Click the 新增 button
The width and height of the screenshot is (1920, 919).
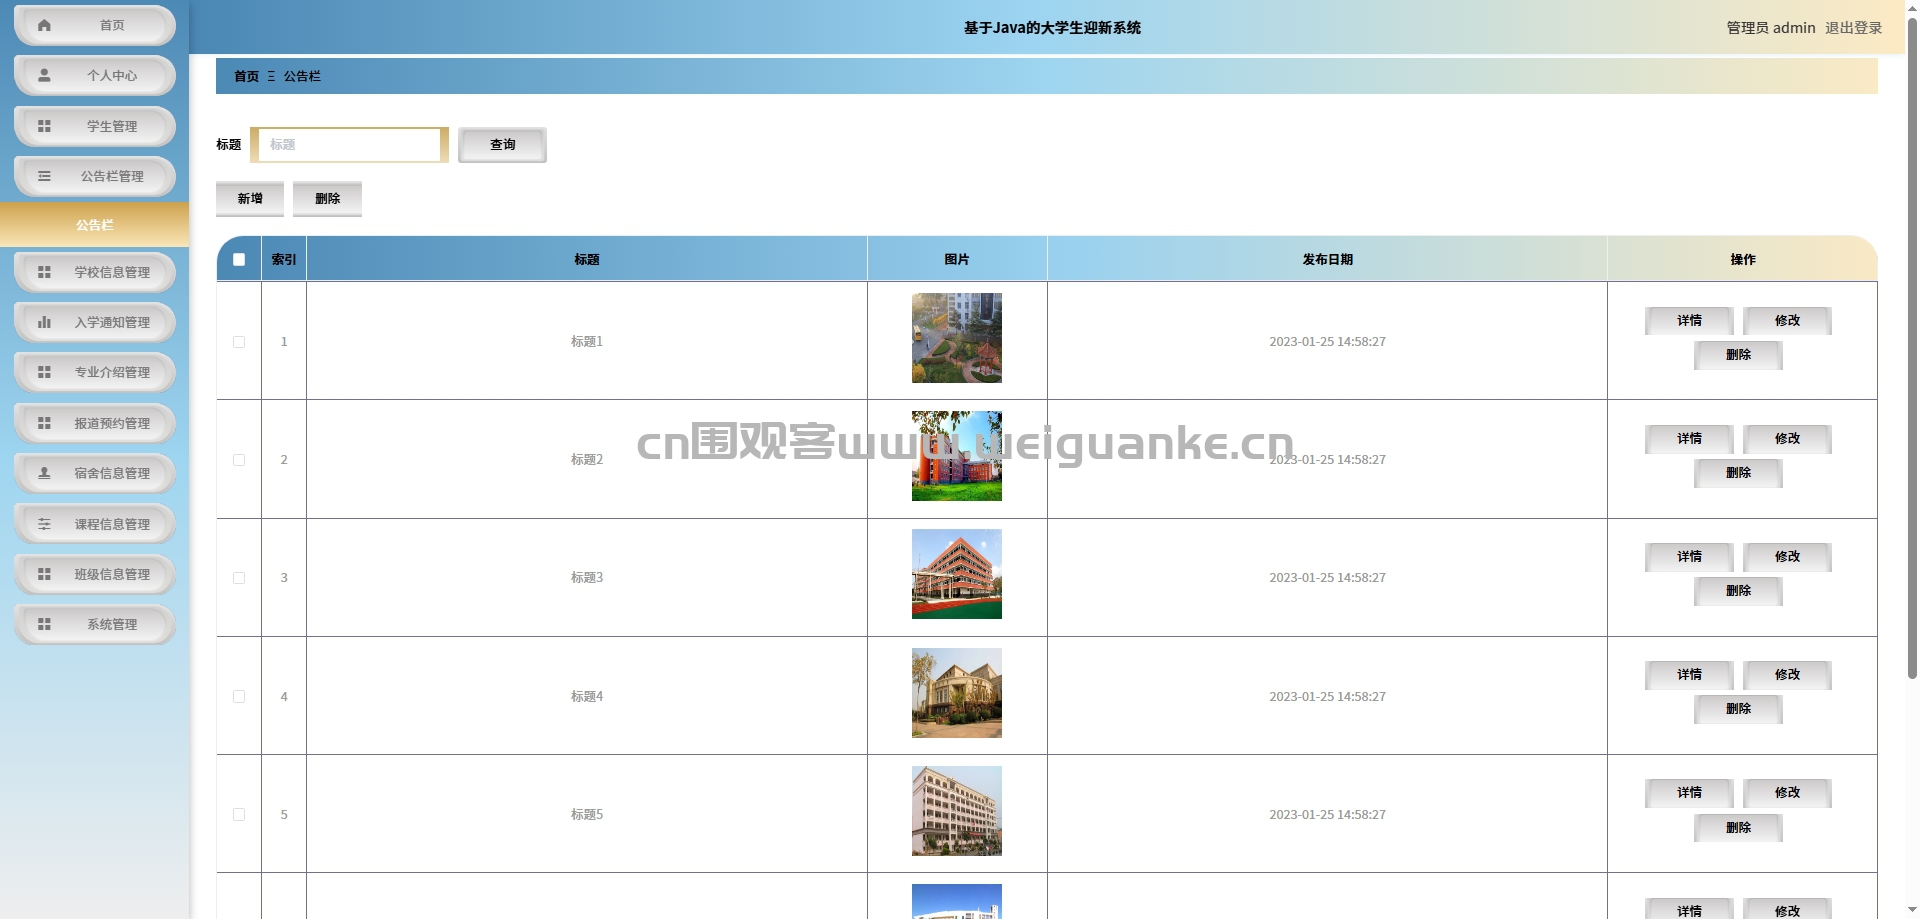250,199
